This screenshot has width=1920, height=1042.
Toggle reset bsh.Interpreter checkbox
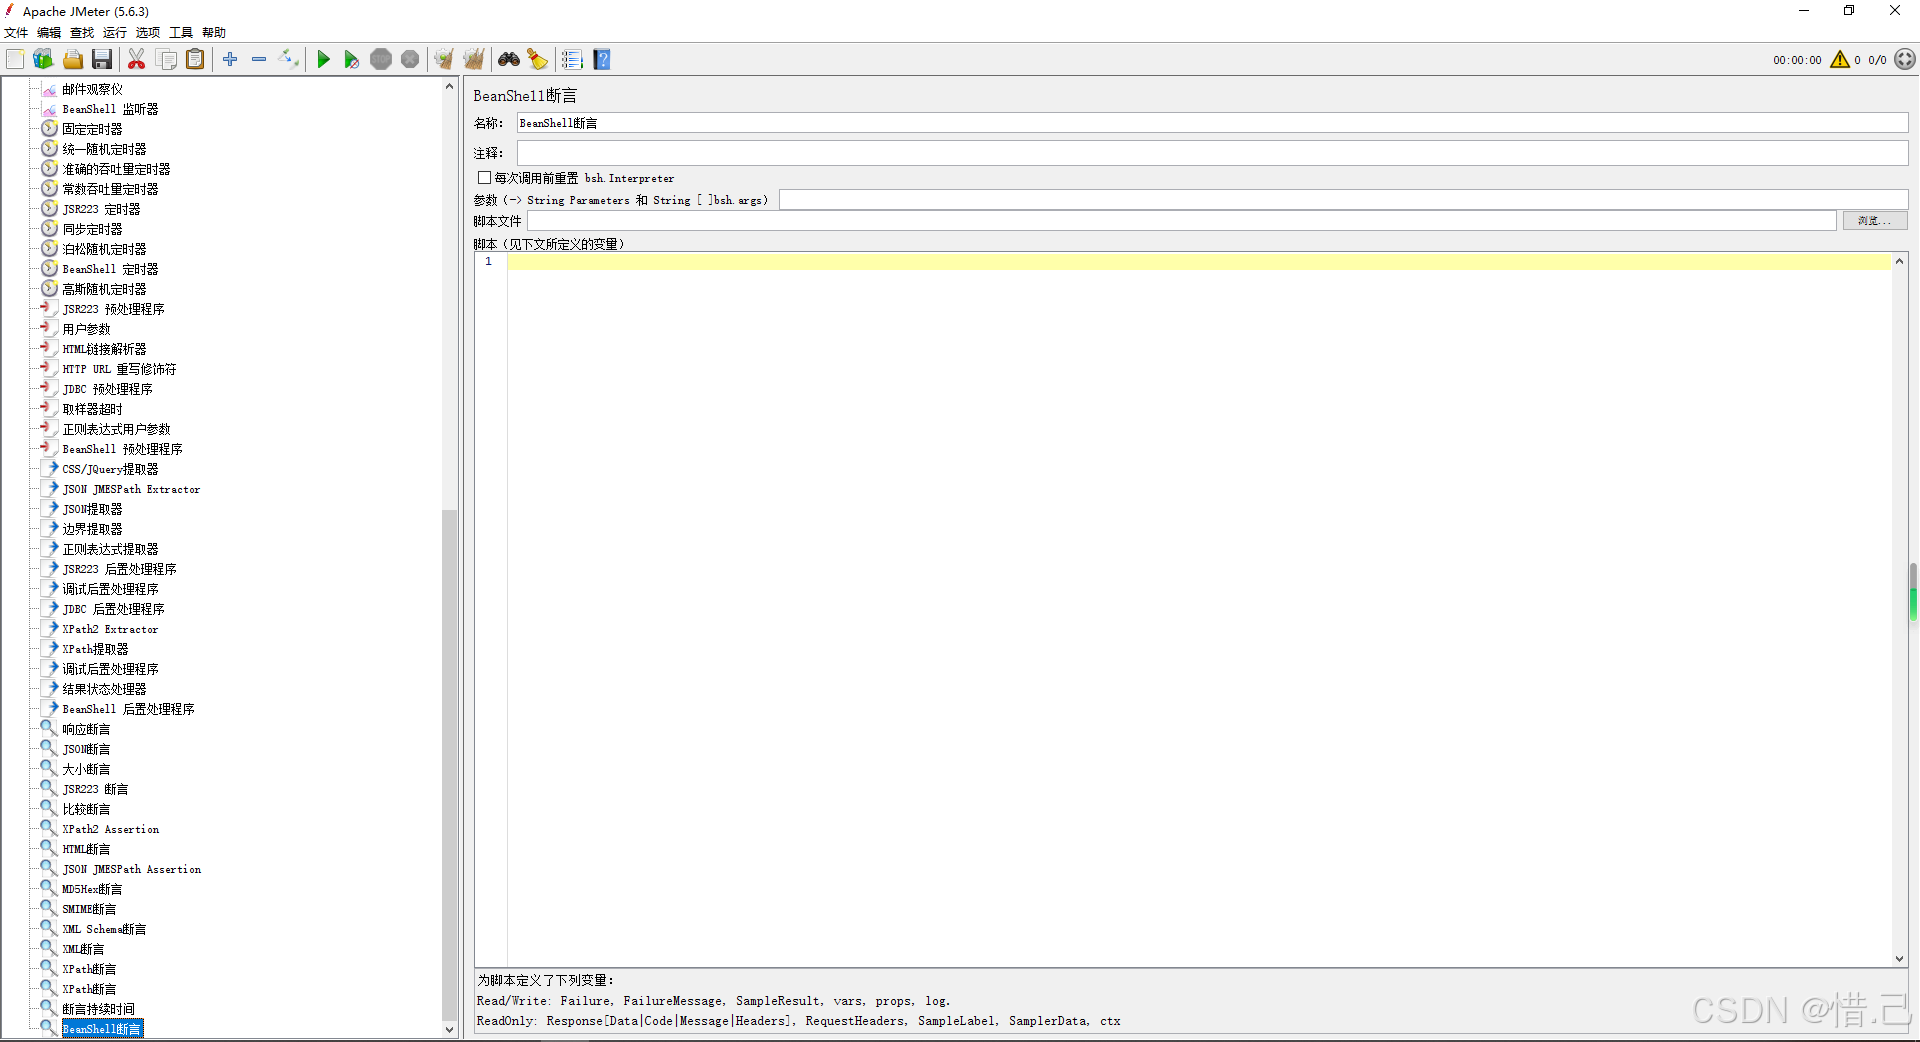[484, 178]
